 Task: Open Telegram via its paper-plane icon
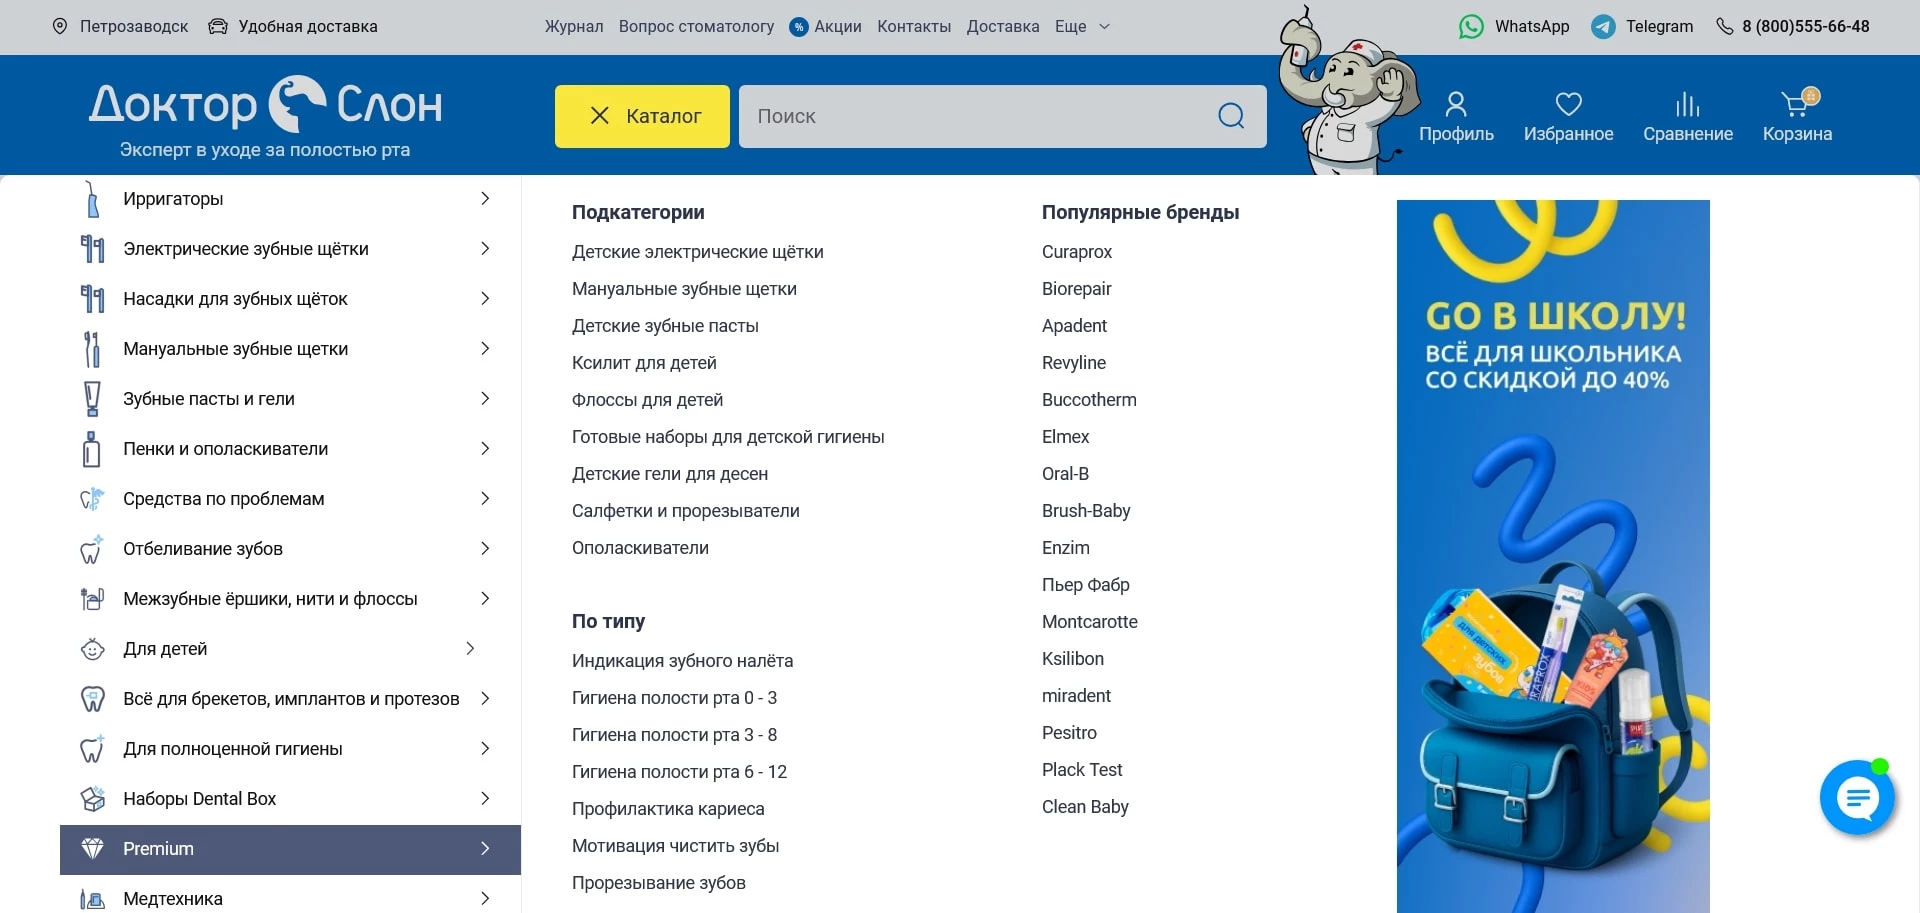coord(1602,27)
